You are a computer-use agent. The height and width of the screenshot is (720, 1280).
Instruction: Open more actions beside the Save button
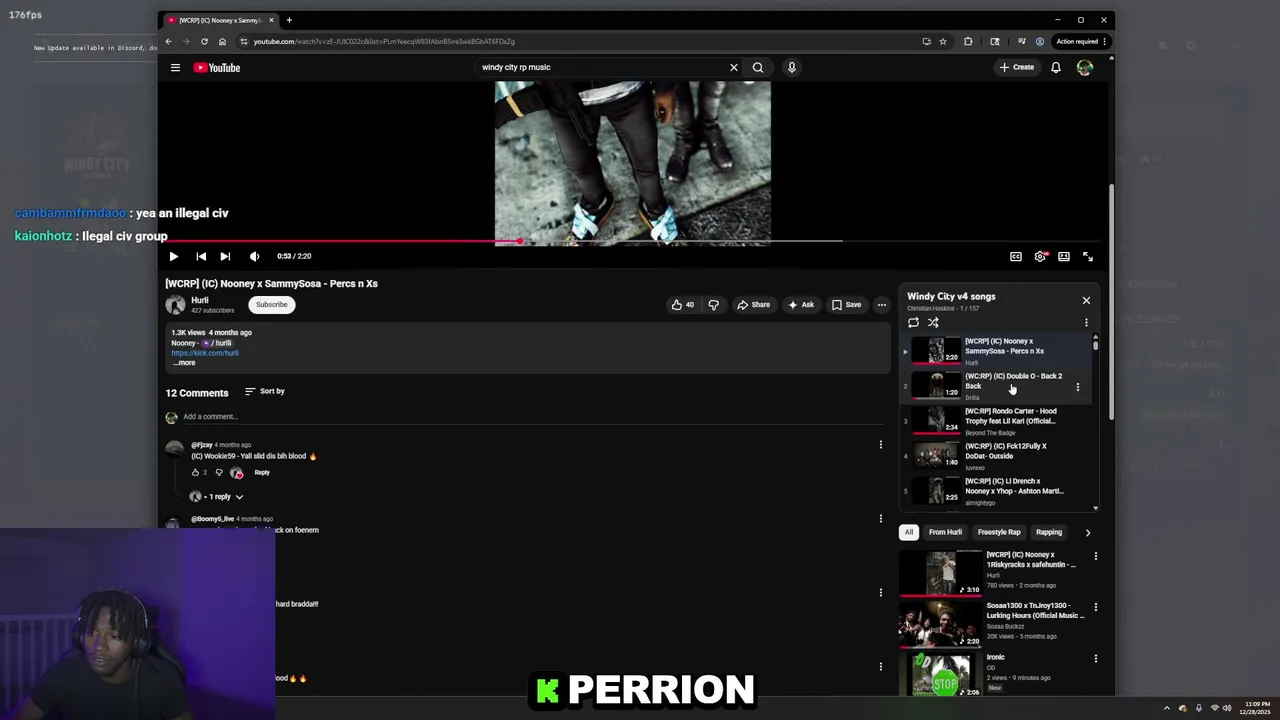click(x=881, y=305)
